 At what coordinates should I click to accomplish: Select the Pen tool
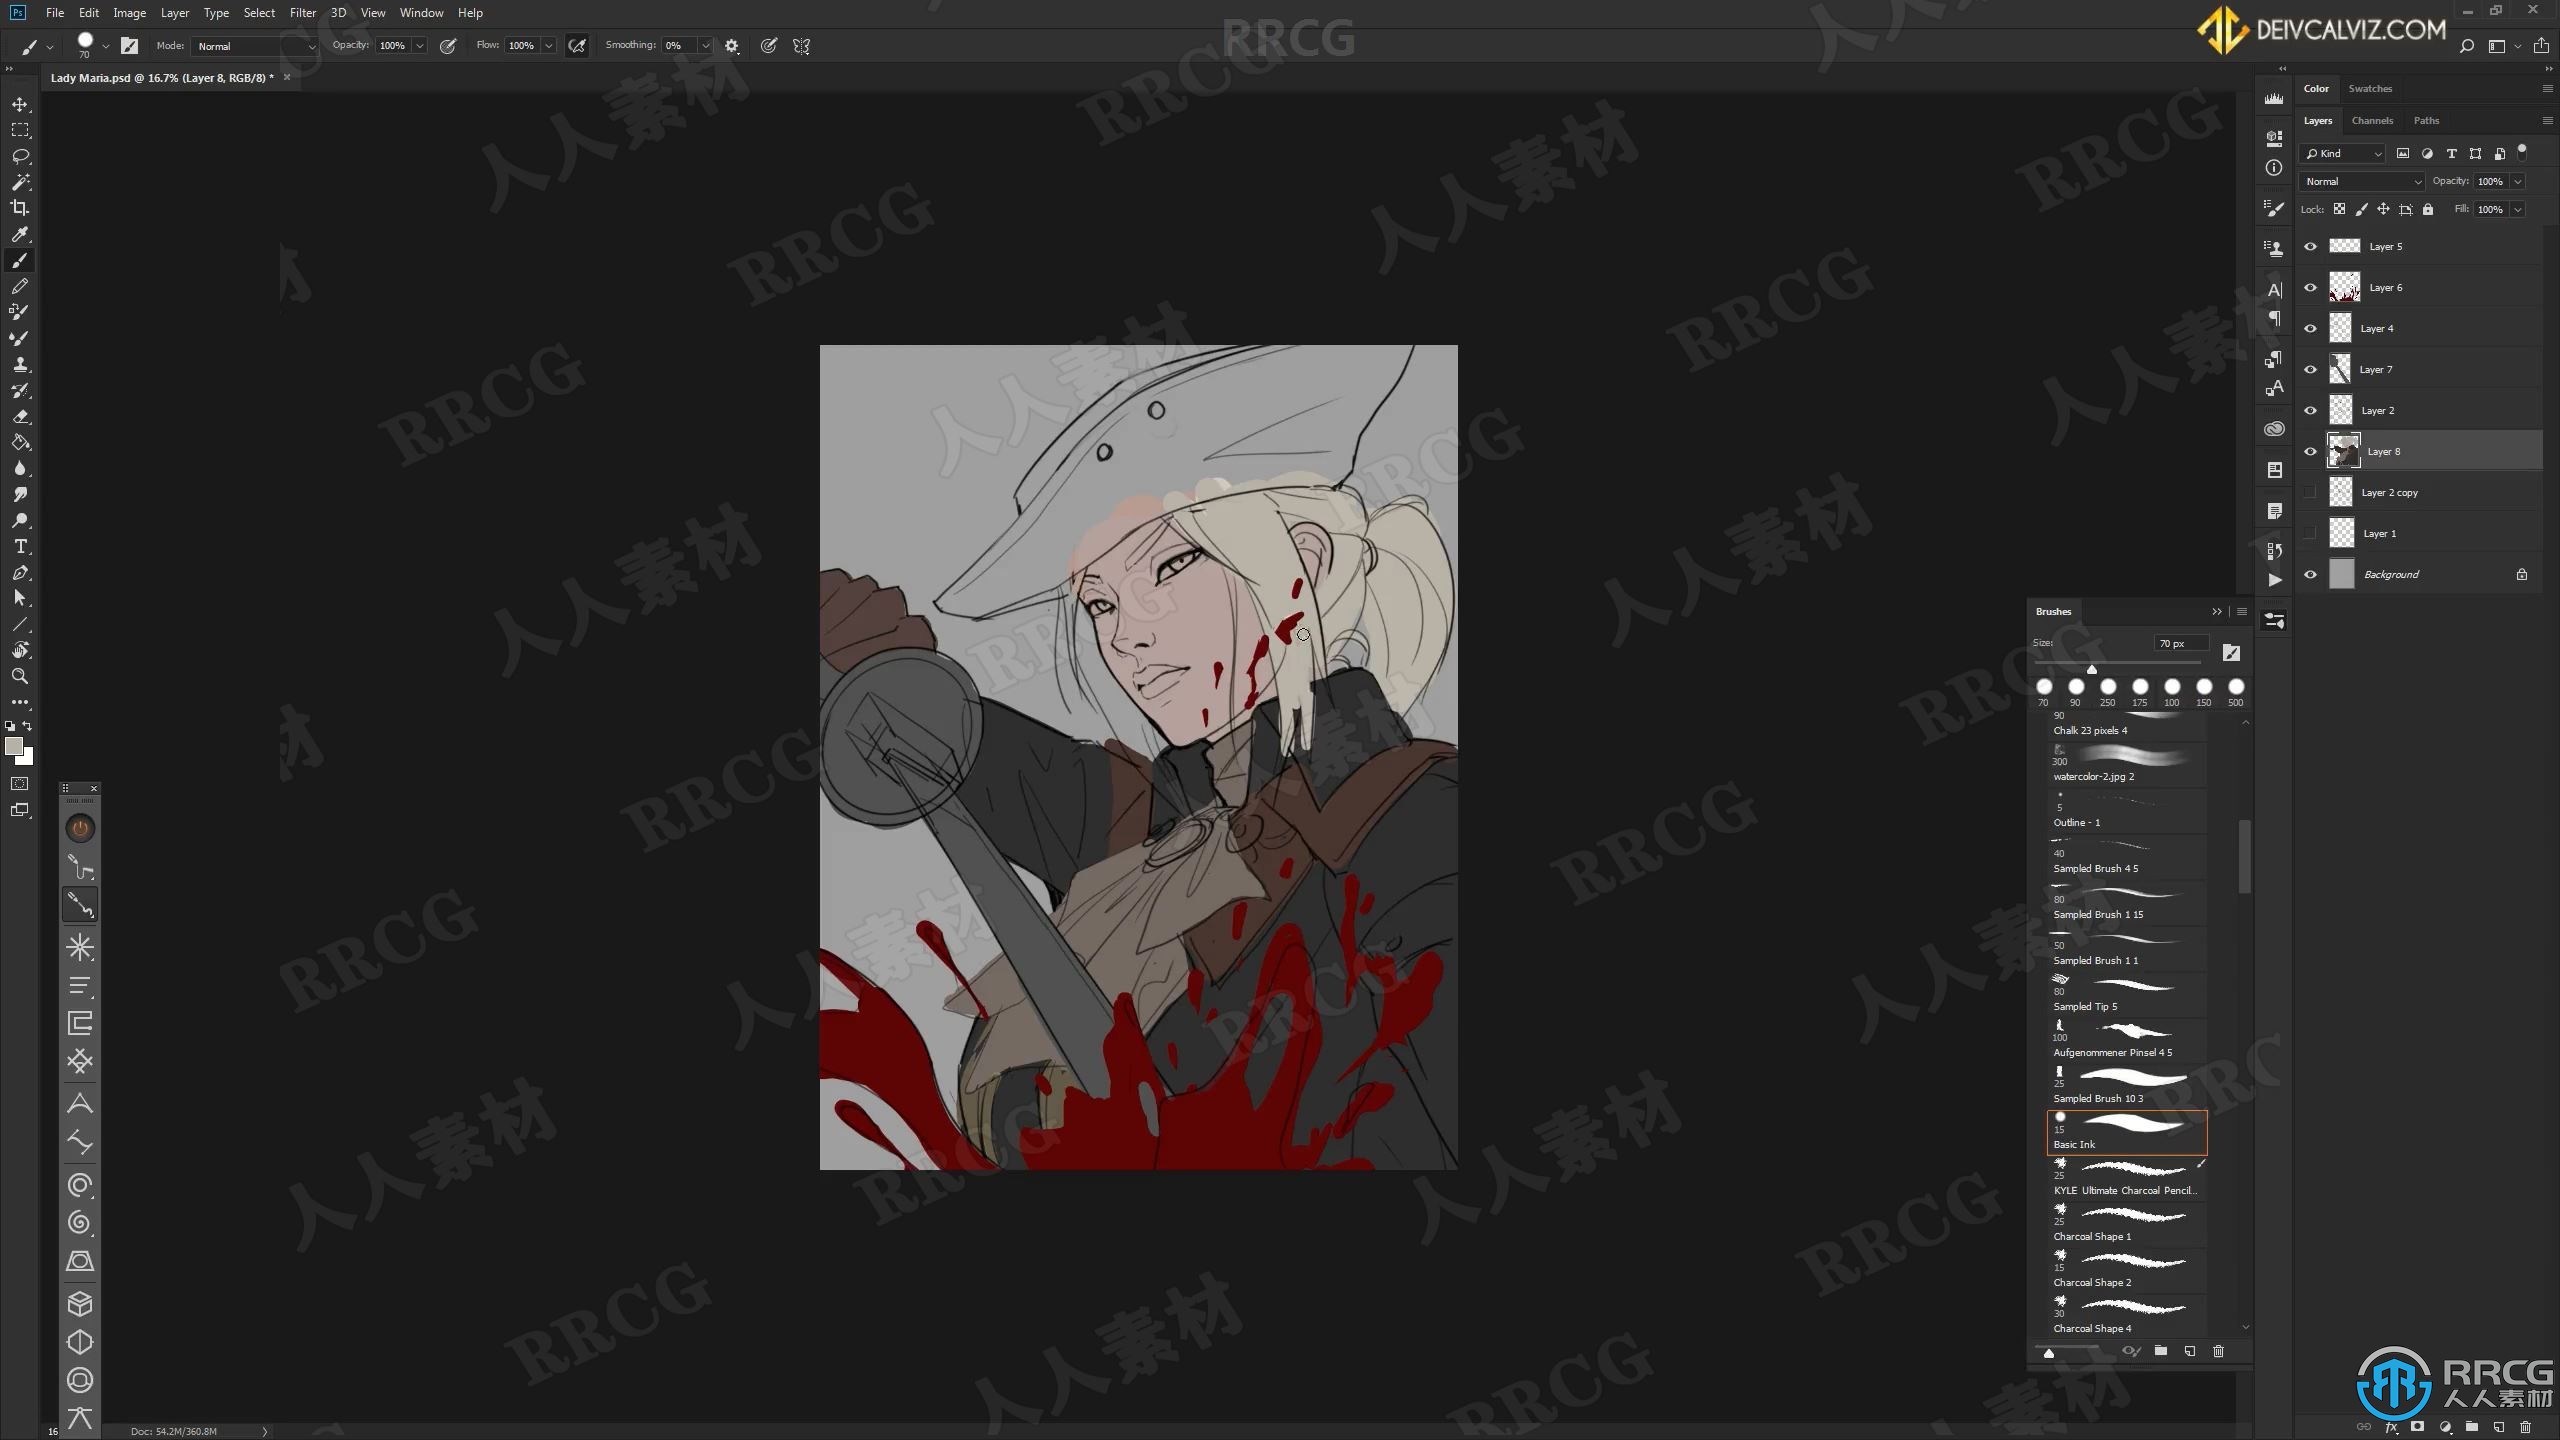(x=20, y=572)
